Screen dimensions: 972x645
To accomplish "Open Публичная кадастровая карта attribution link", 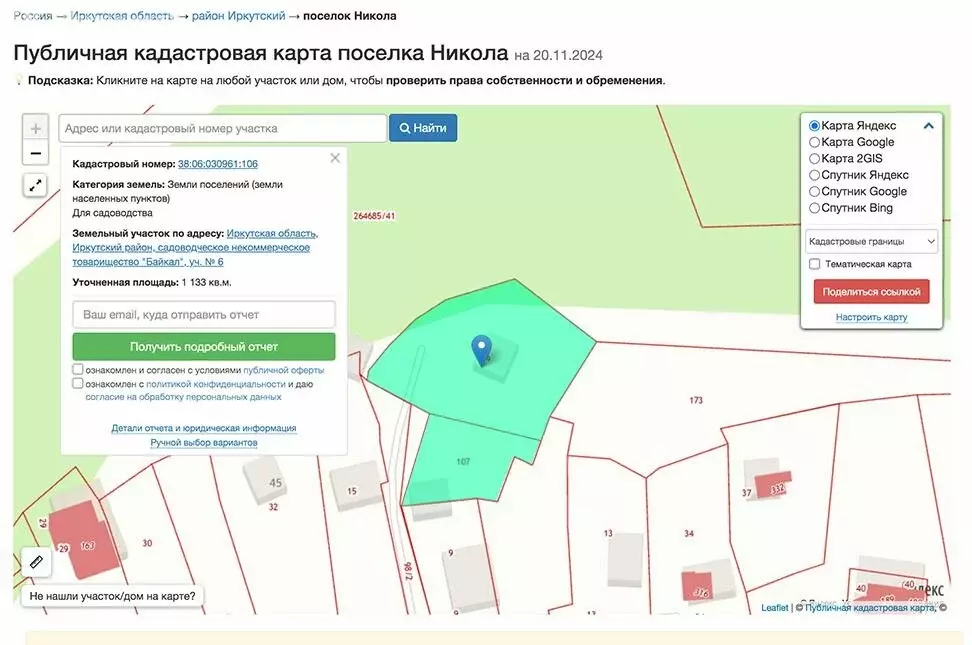I will pos(870,608).
